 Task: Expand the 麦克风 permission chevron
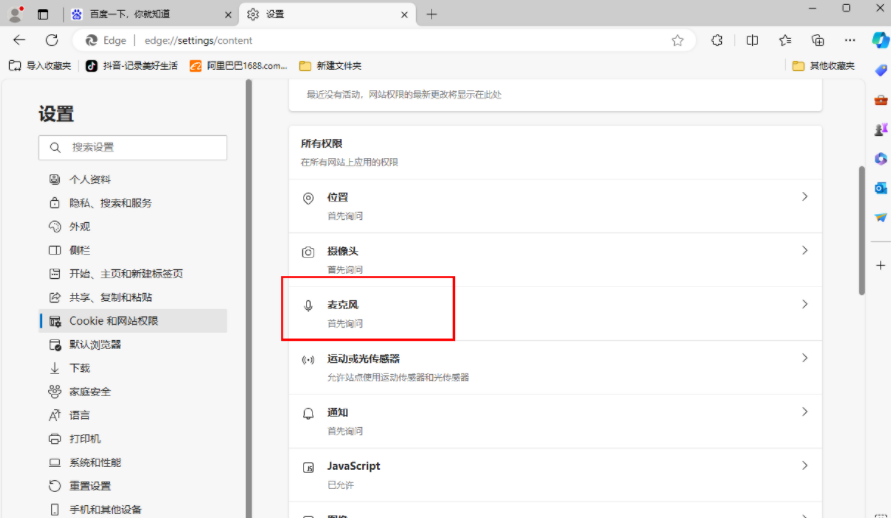coord(805,304)
